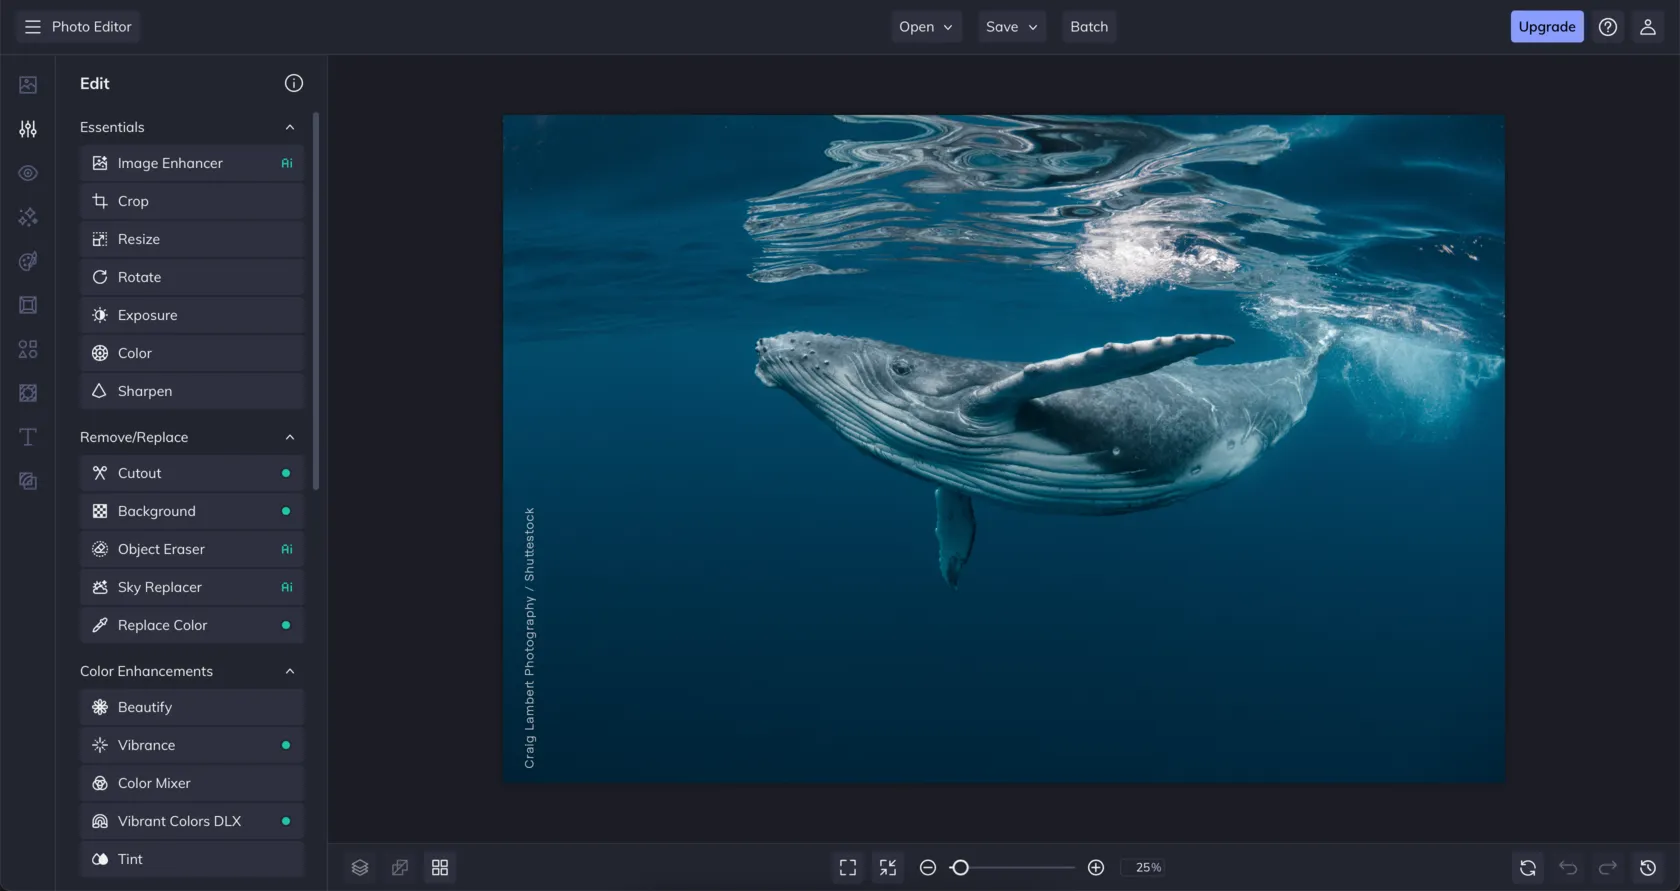Toggle the hamburger menu beside Photo Editor
This screenshot has width=1680, height=891.
pyautogui.click(x=33, y=27)
